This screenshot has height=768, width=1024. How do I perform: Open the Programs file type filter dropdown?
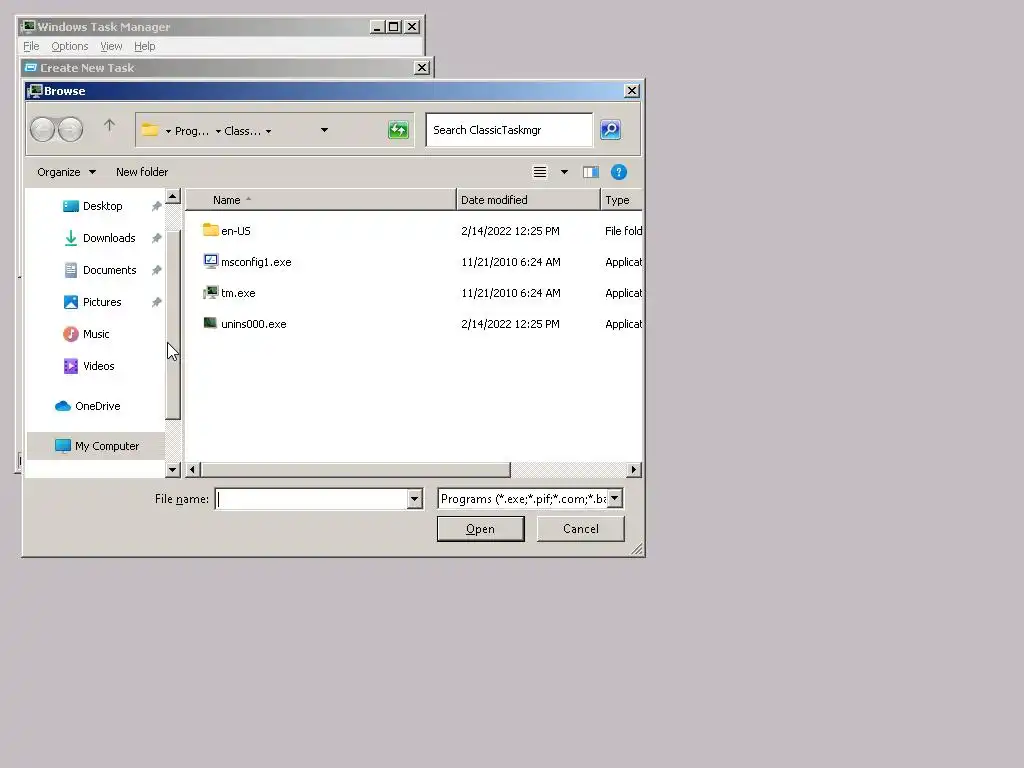point(615,498)
